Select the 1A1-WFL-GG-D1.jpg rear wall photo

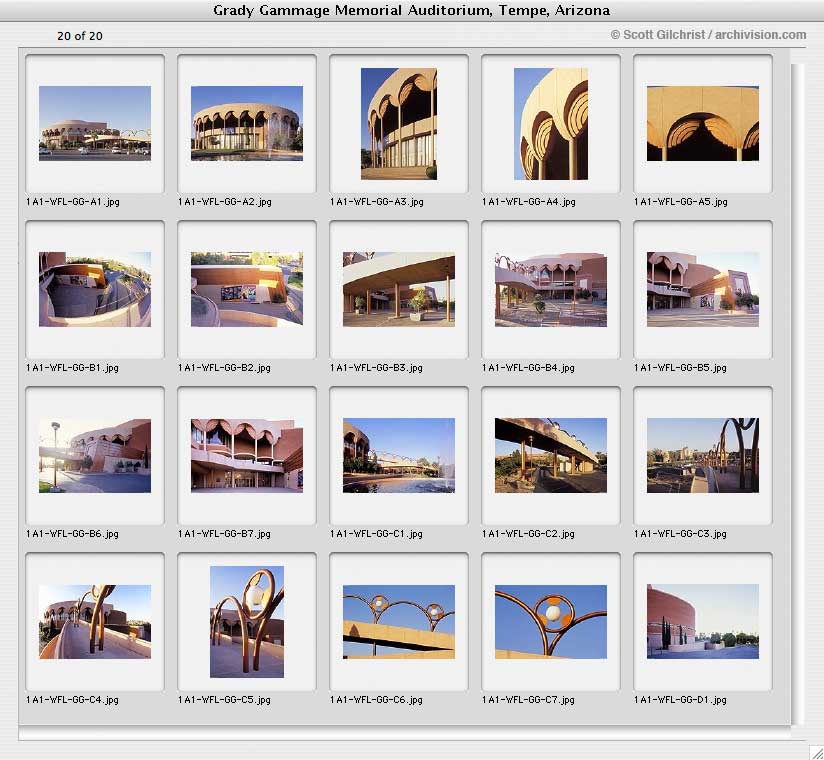703,622
